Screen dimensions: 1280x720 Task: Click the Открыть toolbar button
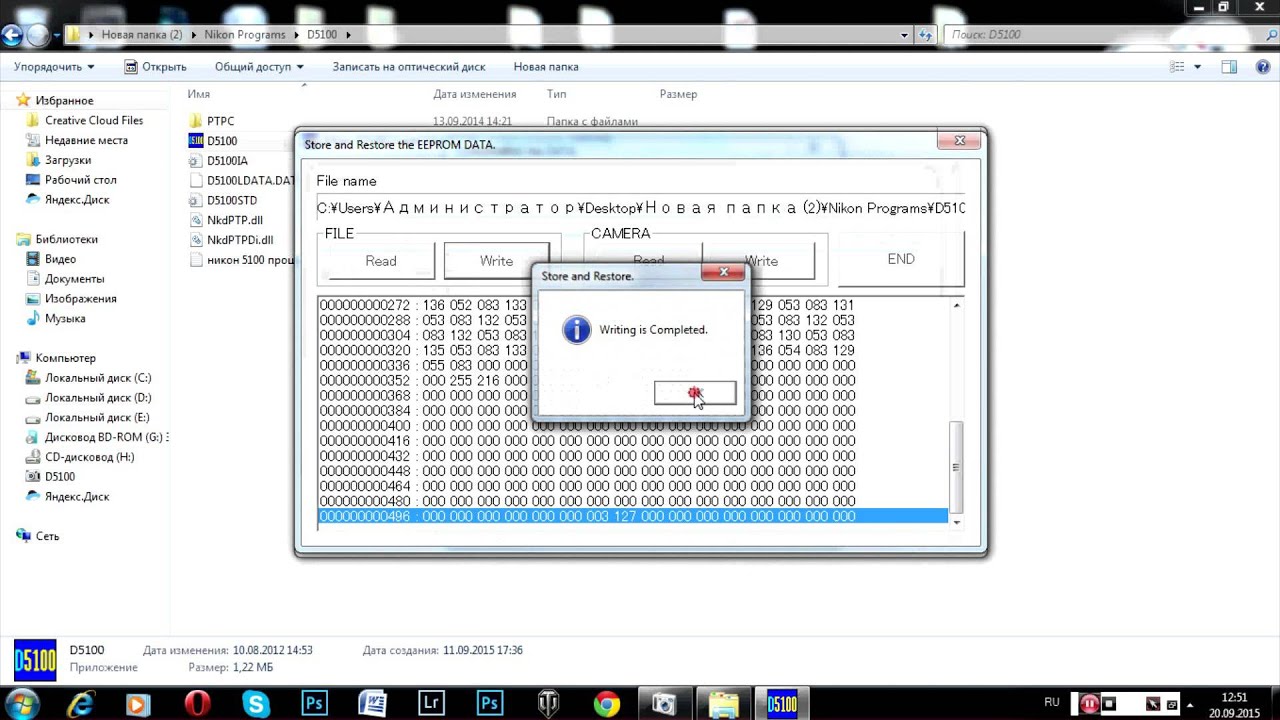(155, 67)
